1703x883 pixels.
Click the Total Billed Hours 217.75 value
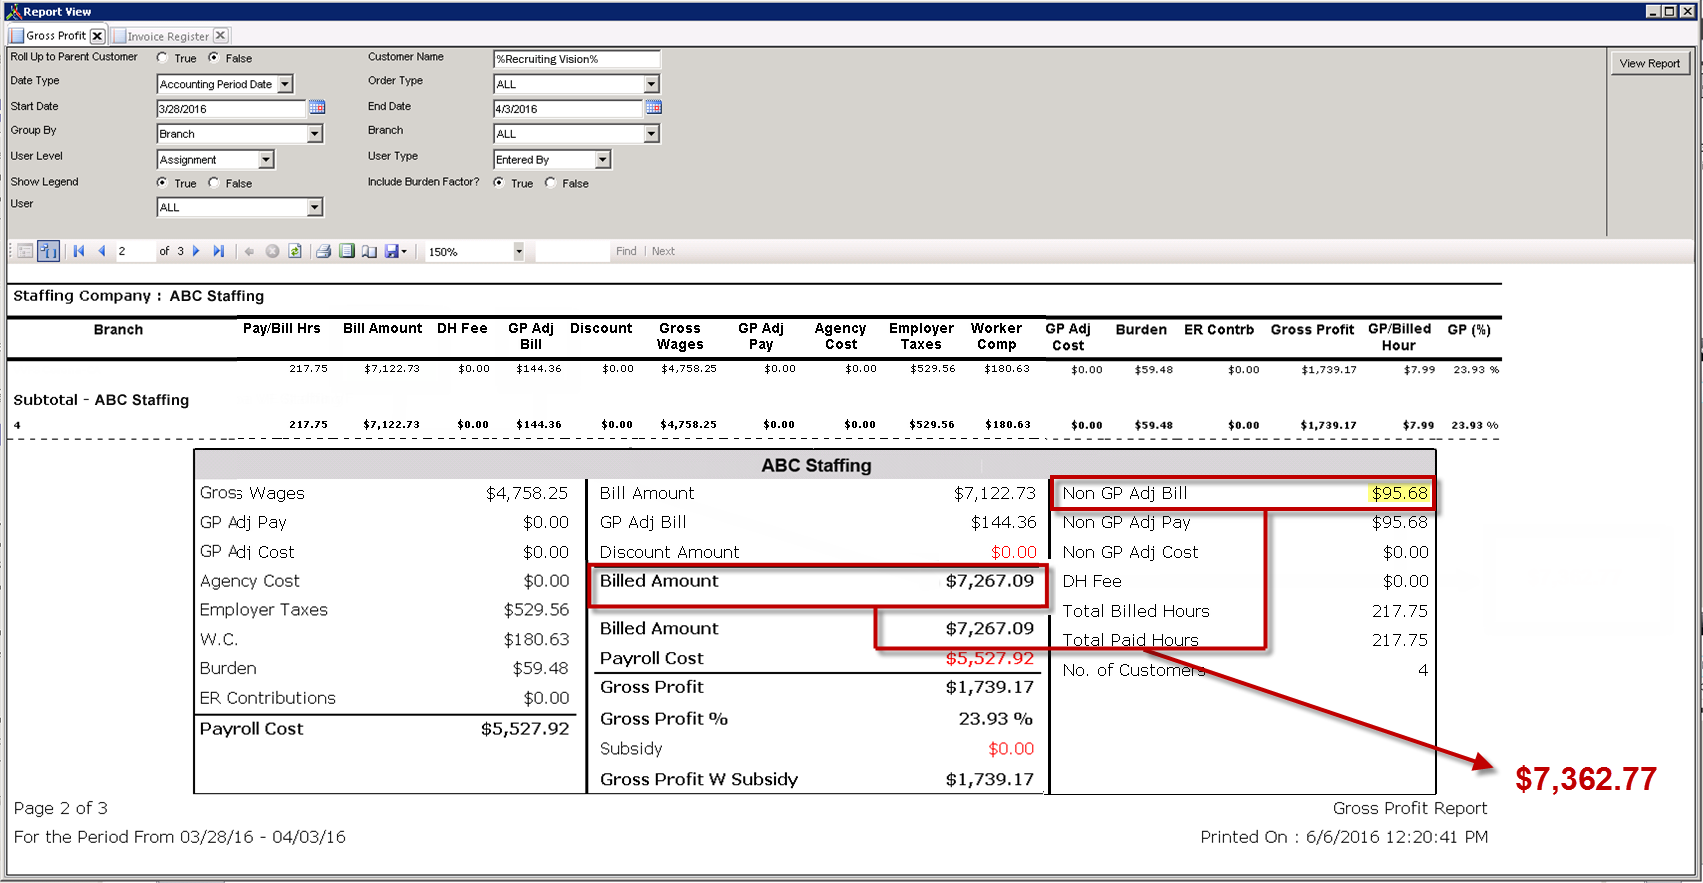pos(1399,611)
